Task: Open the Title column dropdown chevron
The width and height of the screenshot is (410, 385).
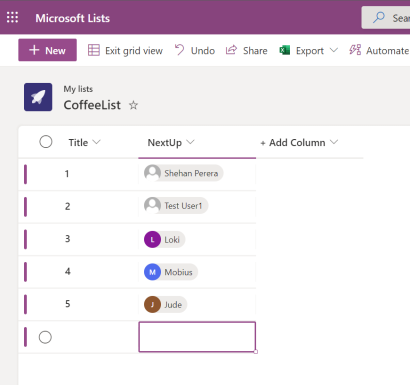Action: (x=96, y=142)
